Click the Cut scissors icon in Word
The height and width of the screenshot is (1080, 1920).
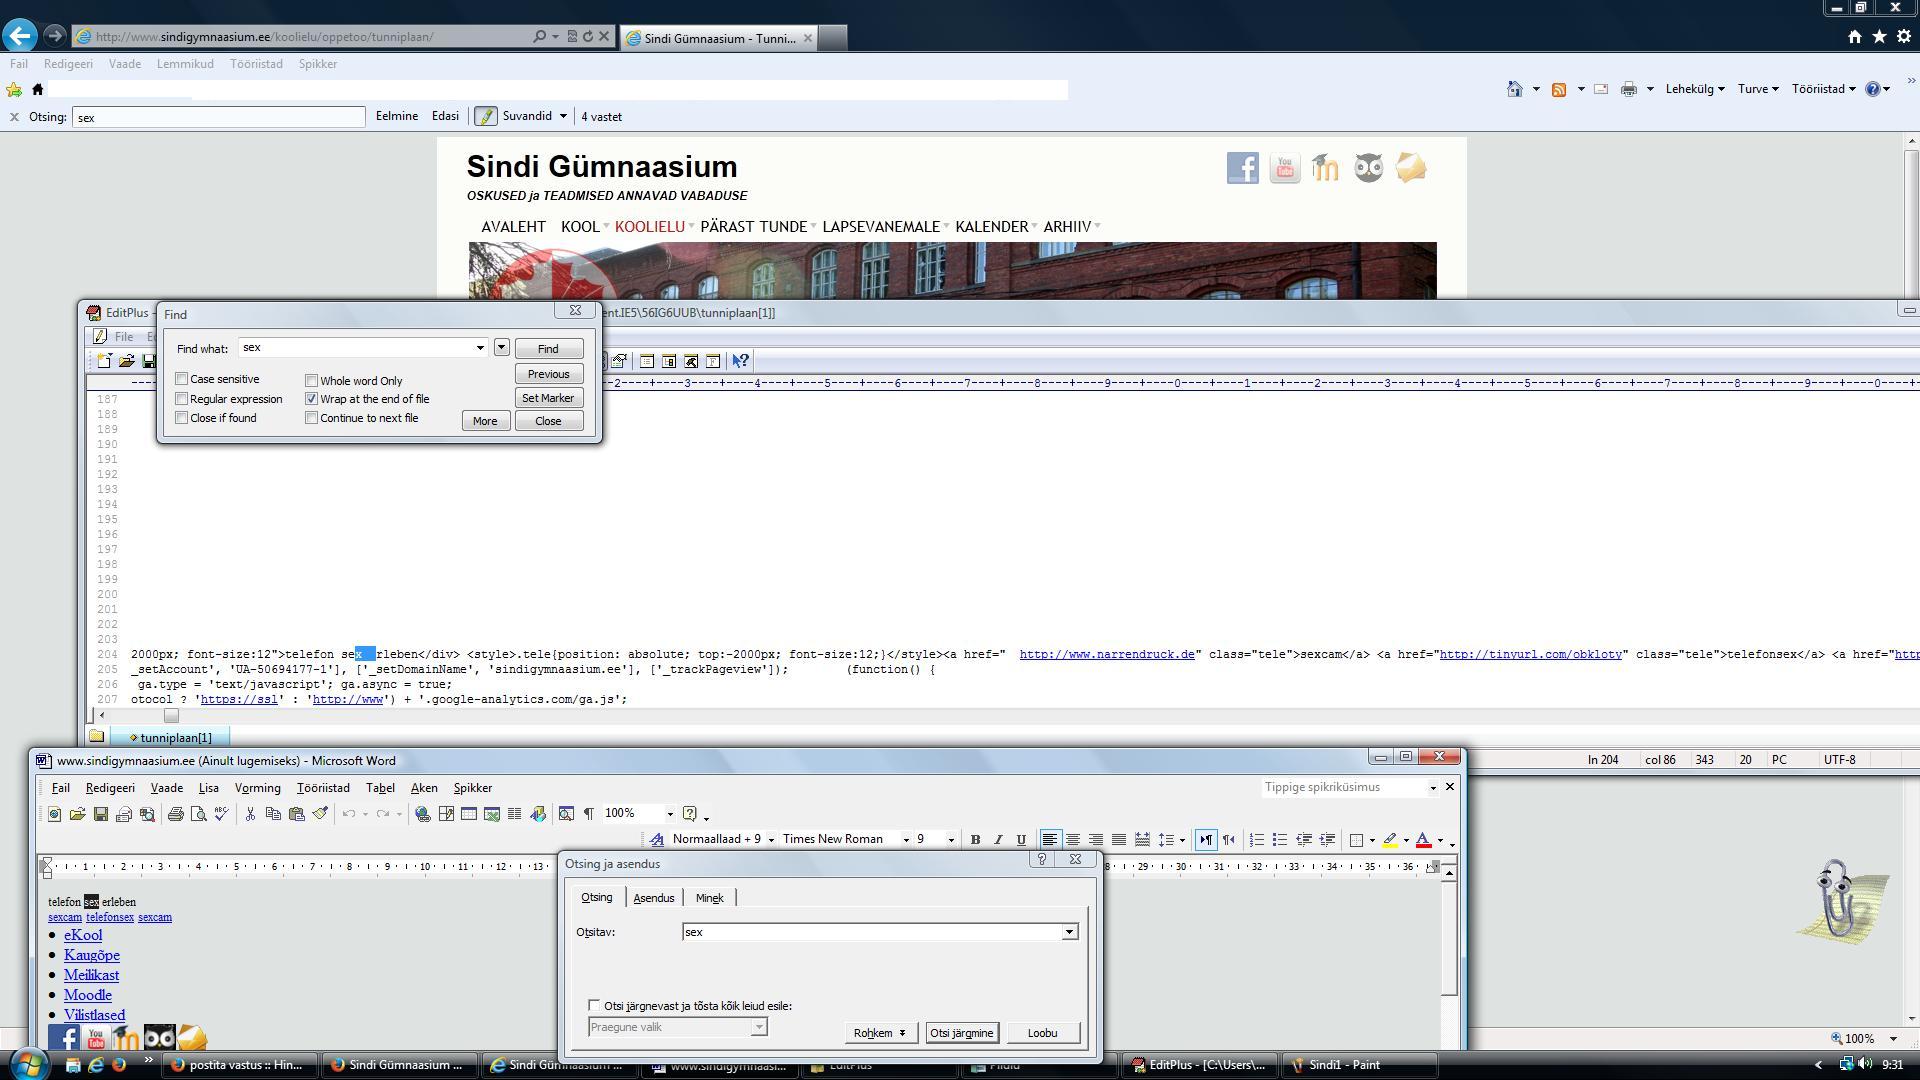(x=250, y=814)
